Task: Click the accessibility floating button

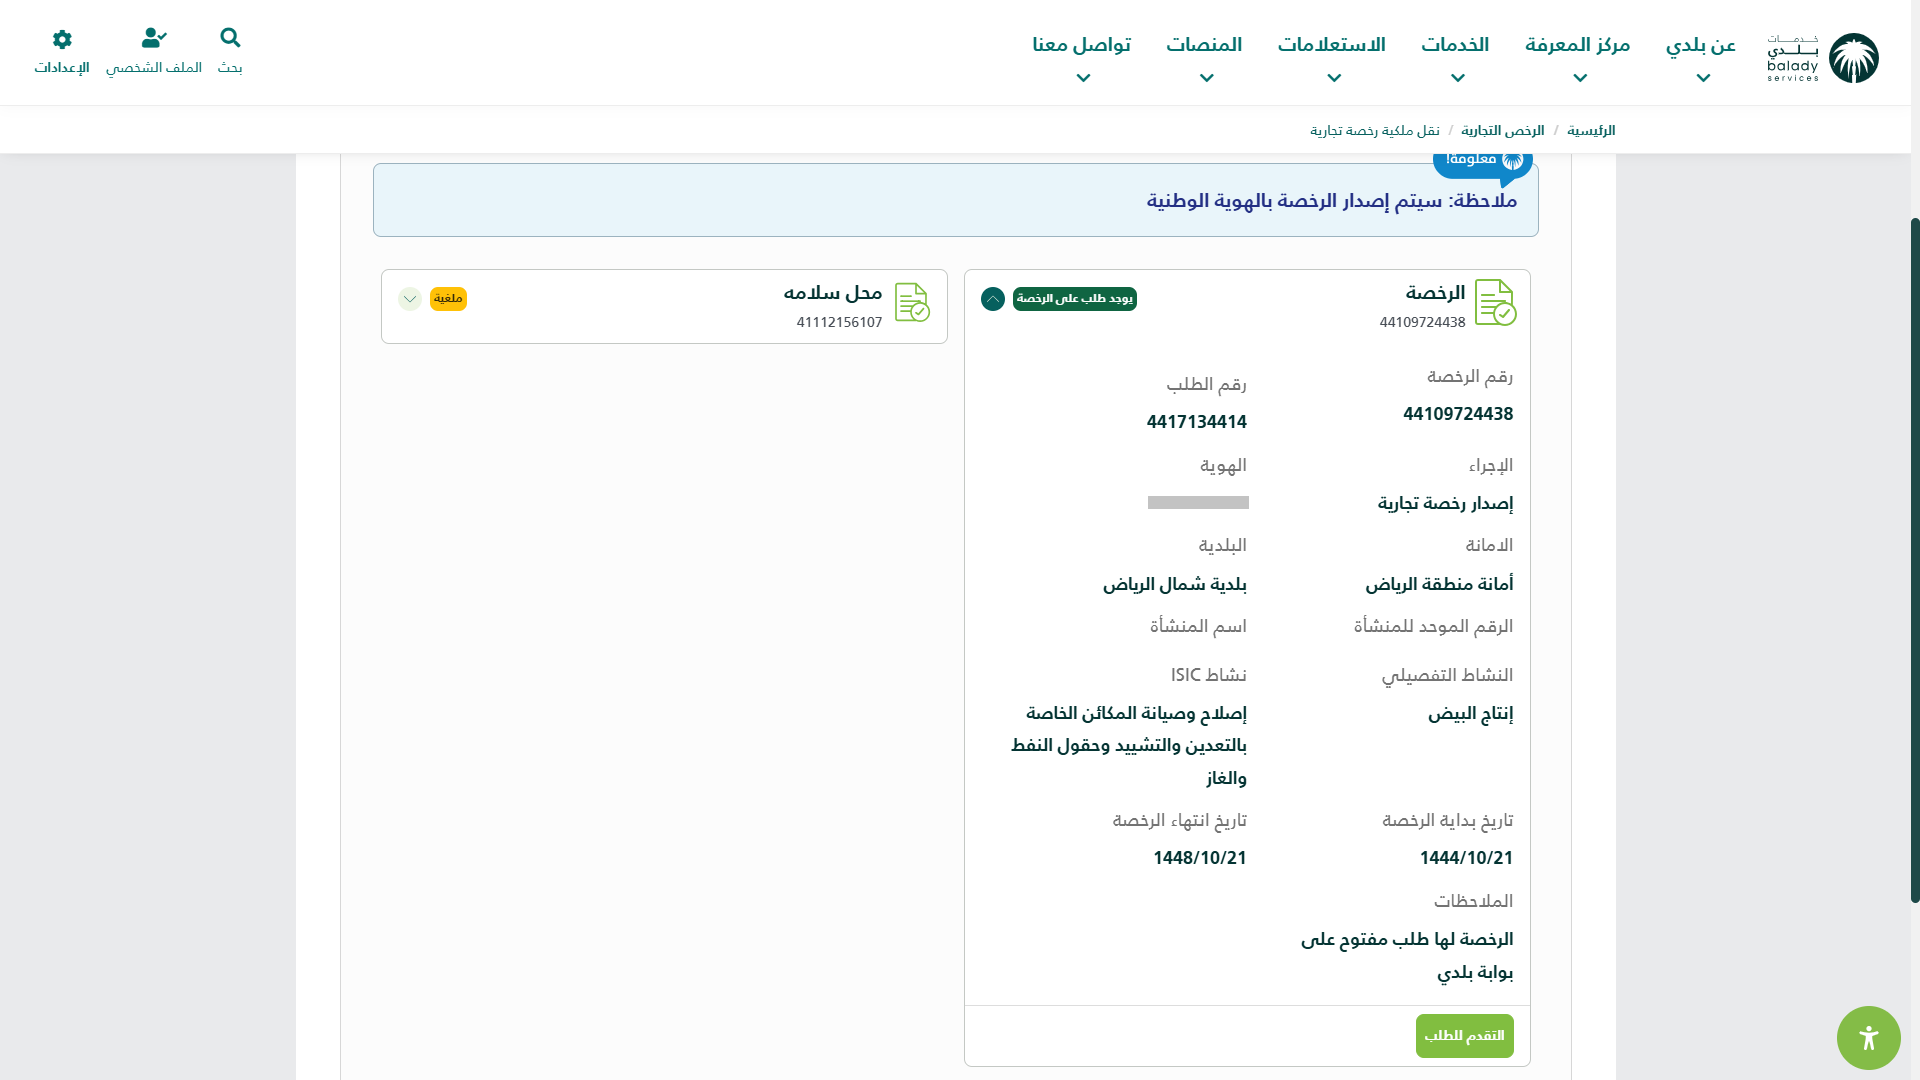Action: 1868,1038
